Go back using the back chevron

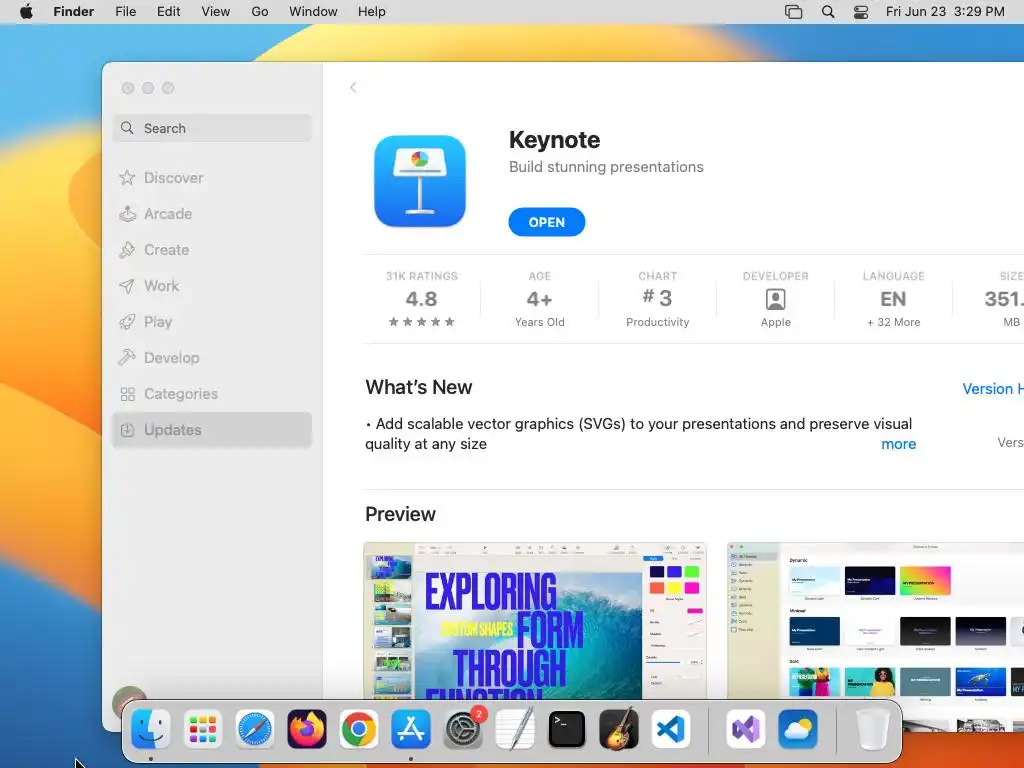[x=353, y=88]
